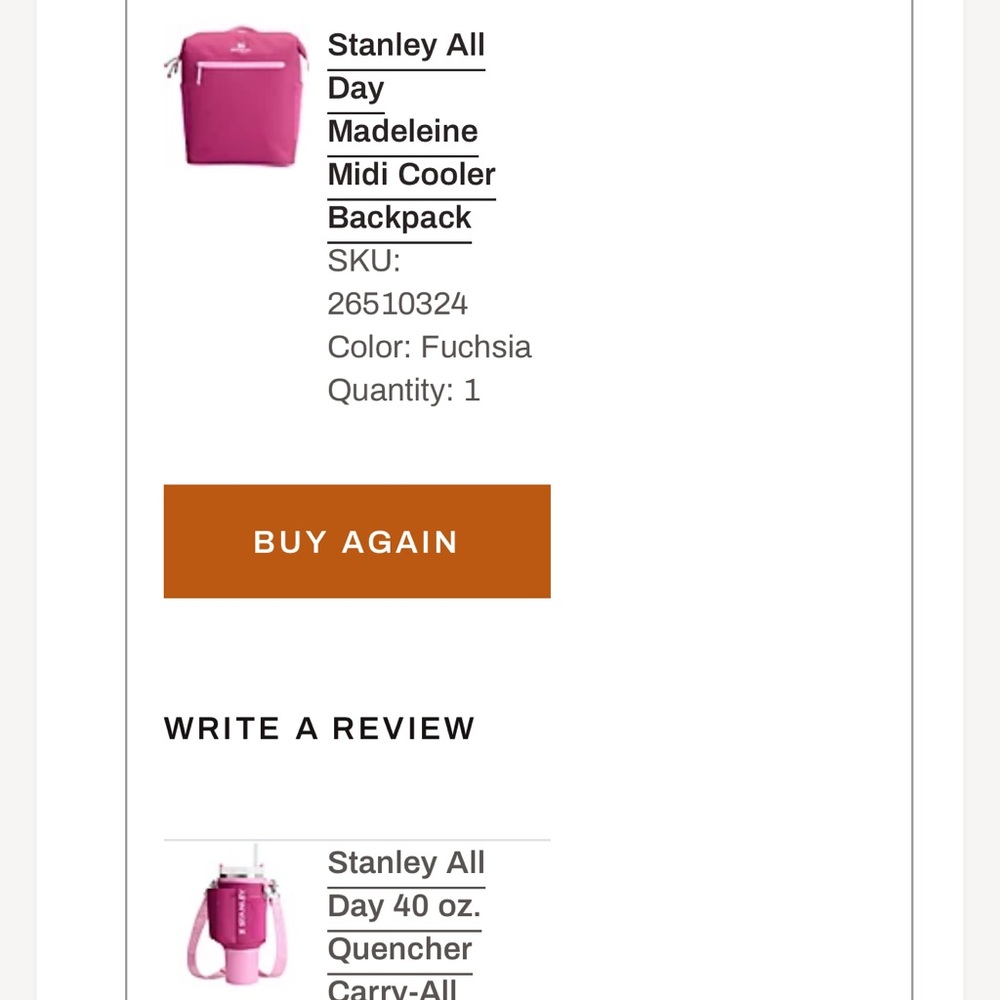Click the light pink zipper on backpack image
1000x1000 pixels.
tap(240, 66)
